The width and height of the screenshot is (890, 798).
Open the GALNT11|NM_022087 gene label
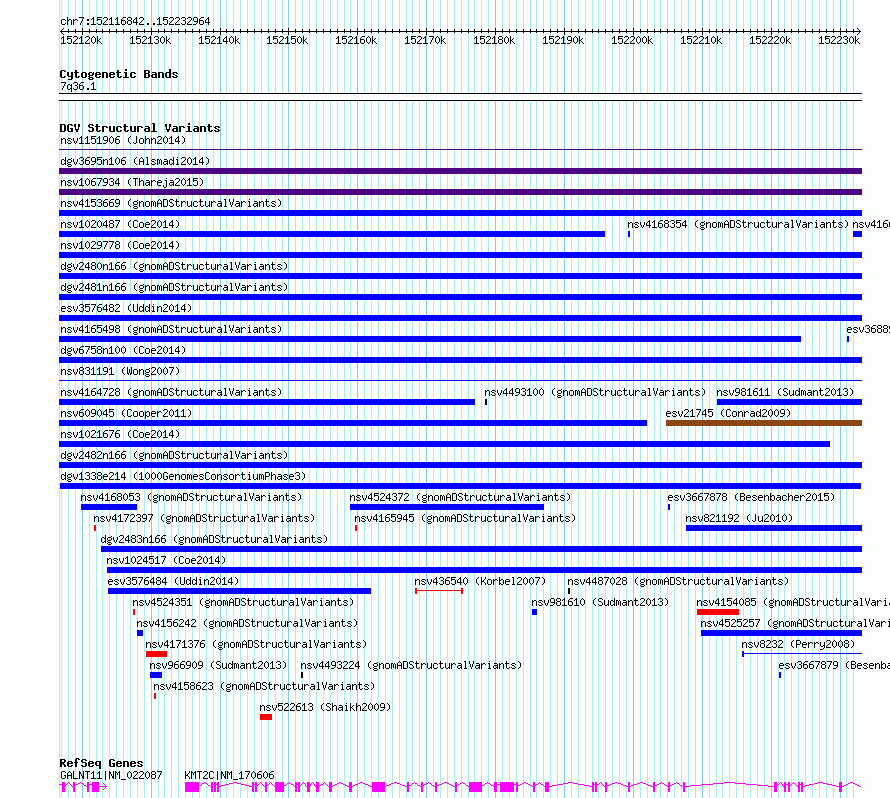tap(111, 775)
